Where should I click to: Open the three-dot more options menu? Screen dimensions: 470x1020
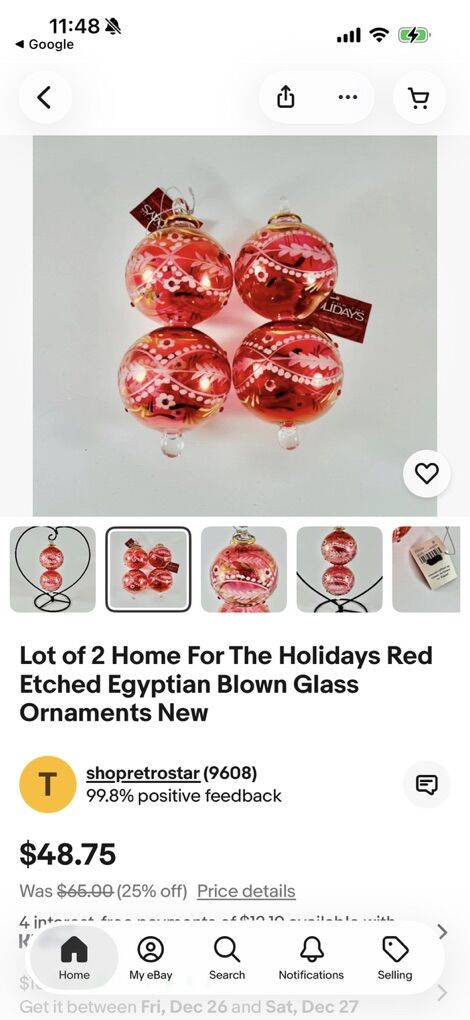pyautogui.click(x=348, y=98)
